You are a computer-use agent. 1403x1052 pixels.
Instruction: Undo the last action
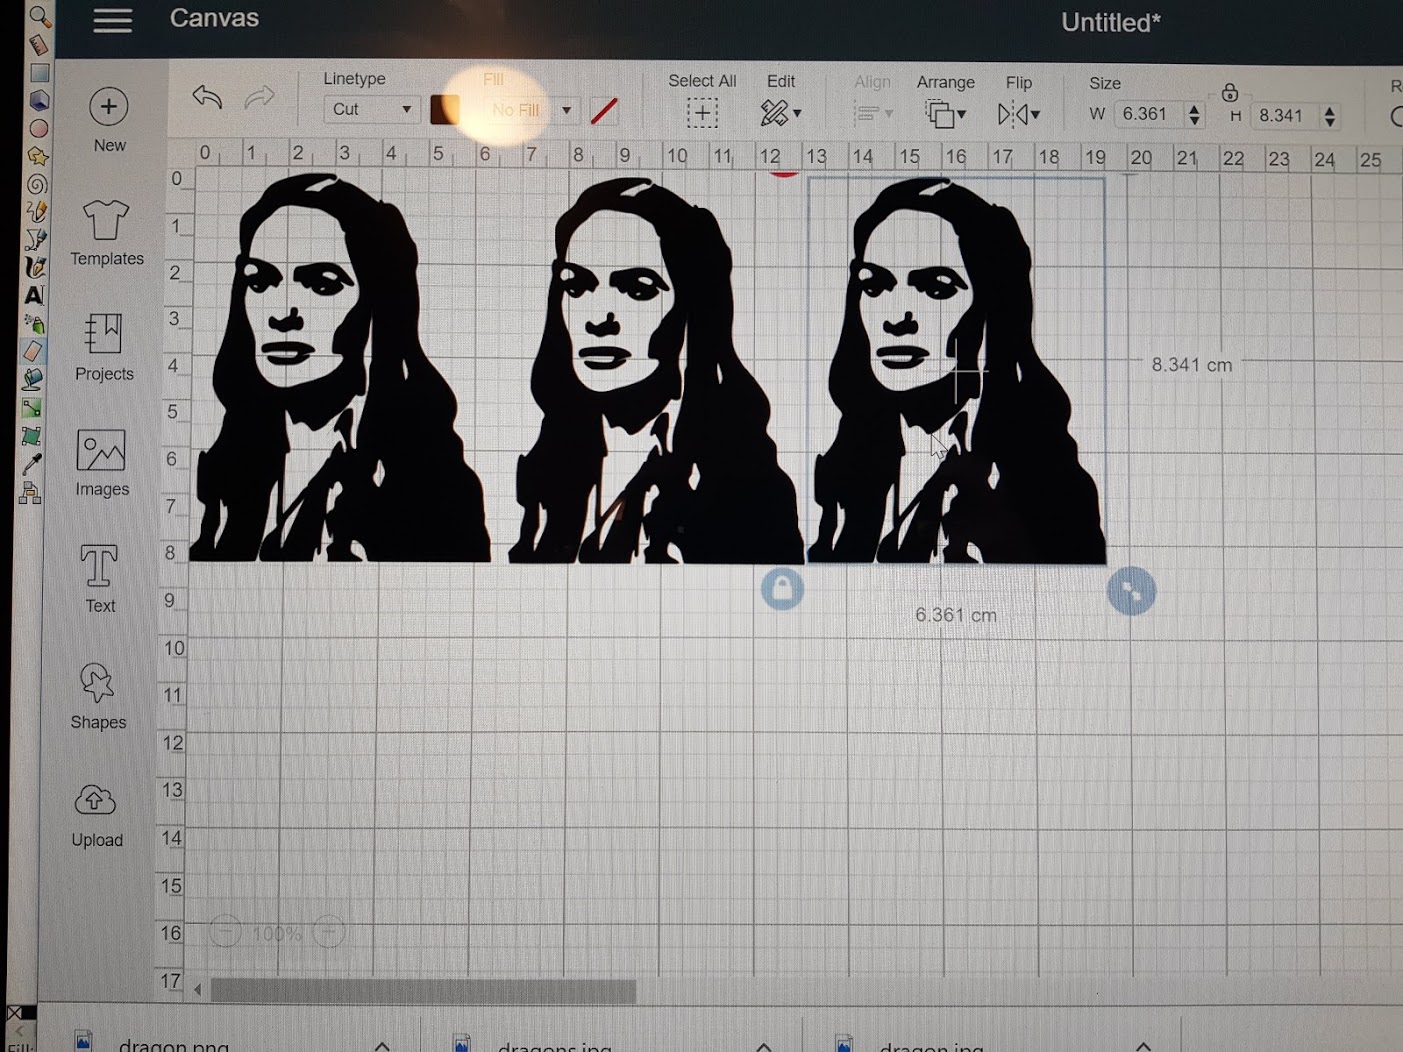tap(207, 97)
